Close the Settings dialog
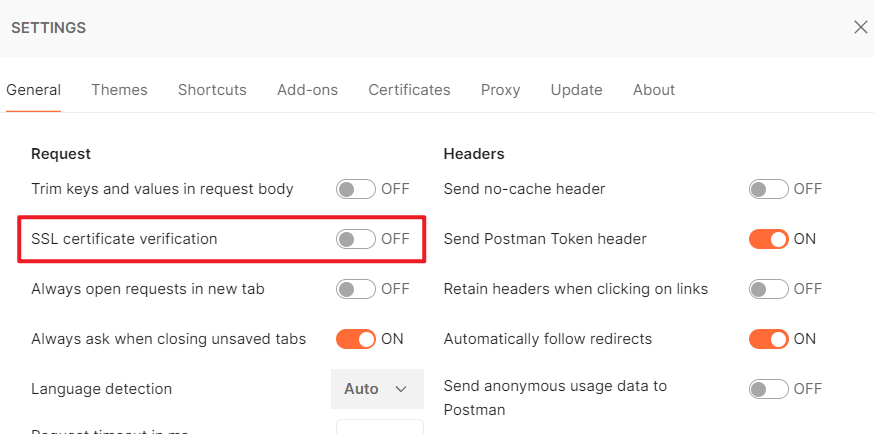 (x=860, y=27)
